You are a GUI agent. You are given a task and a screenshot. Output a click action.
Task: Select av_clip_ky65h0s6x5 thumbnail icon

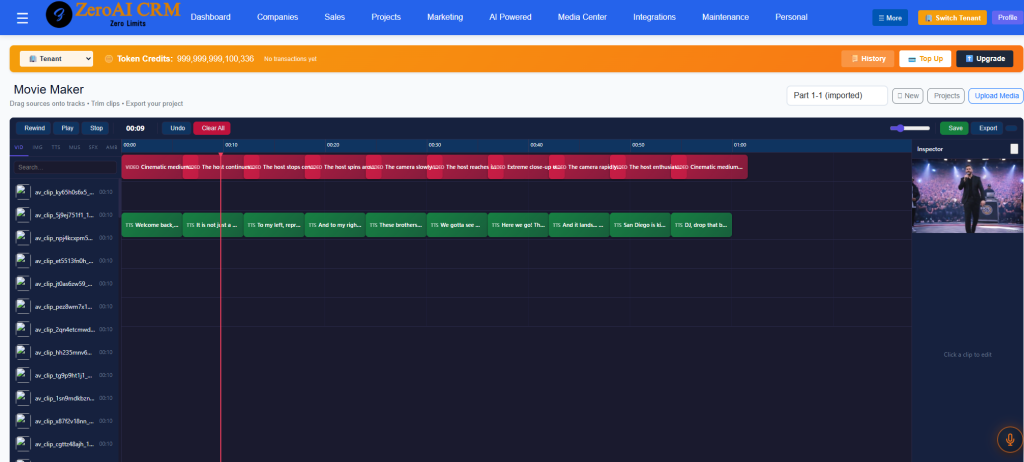23,191
